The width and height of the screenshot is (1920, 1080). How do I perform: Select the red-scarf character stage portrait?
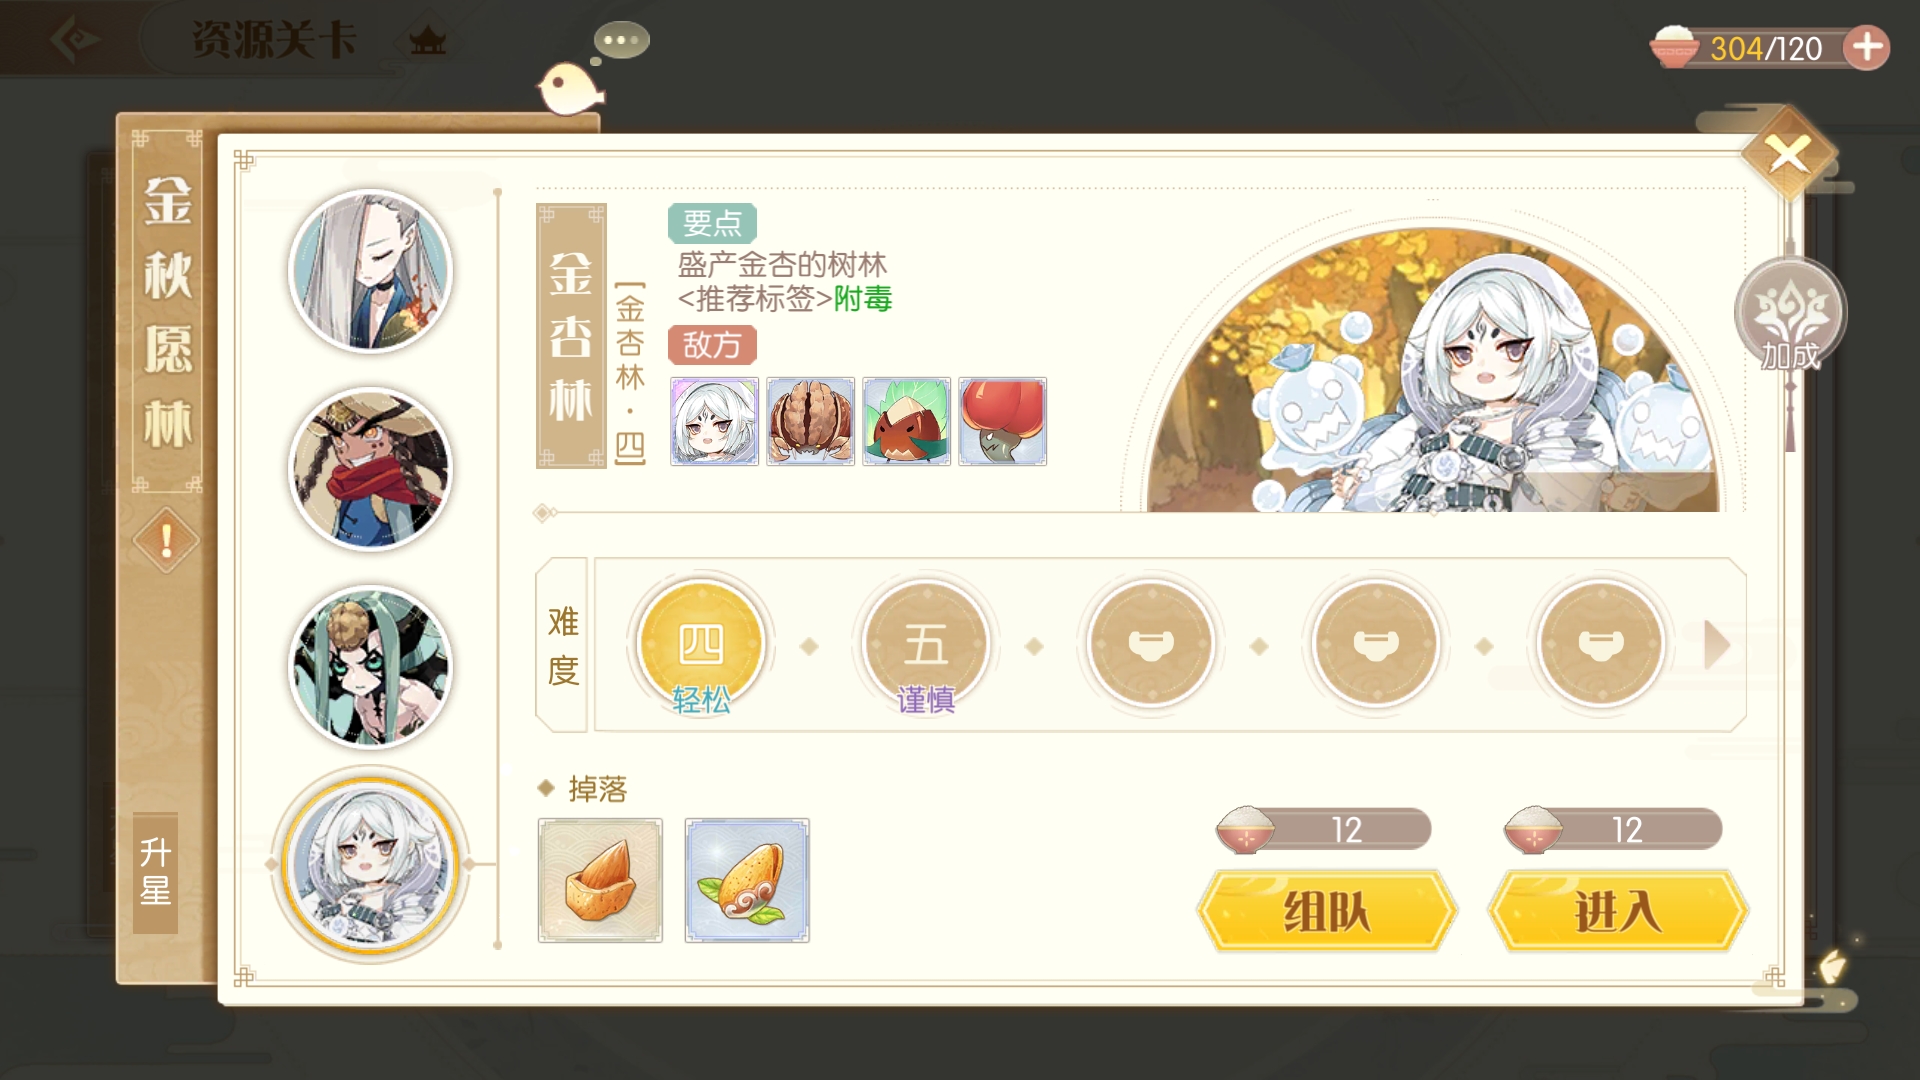tap(371, 469)
